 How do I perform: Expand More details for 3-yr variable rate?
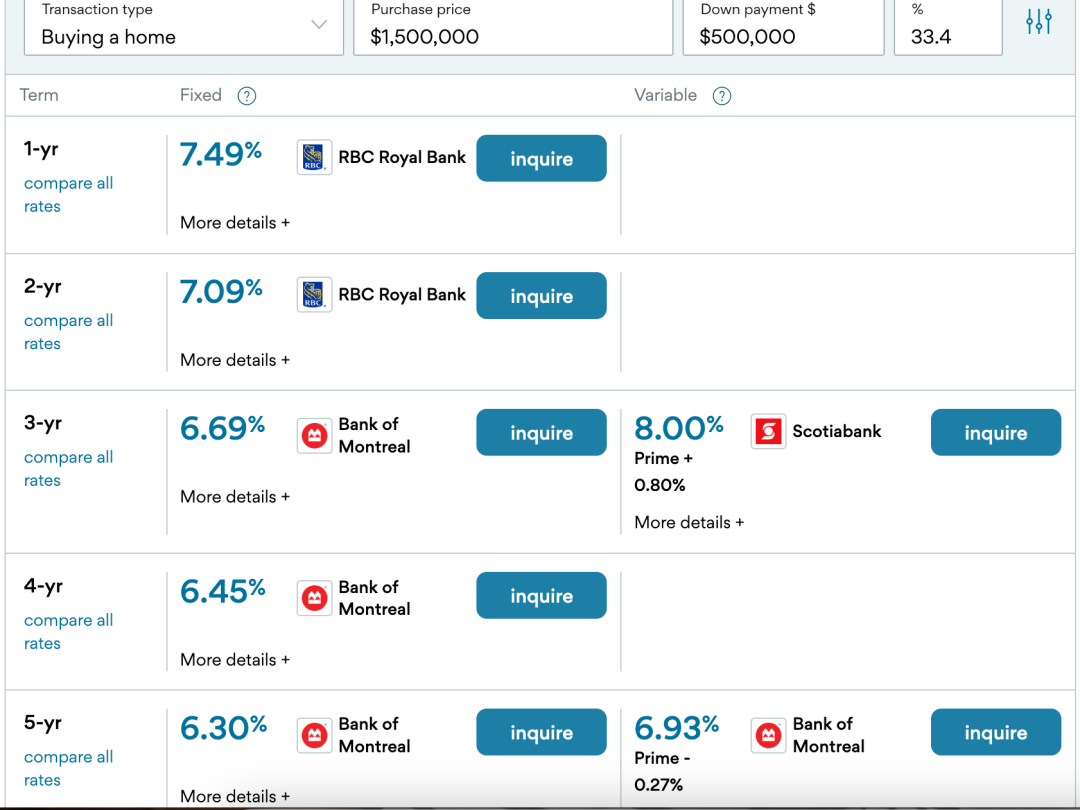coord(689,522)
